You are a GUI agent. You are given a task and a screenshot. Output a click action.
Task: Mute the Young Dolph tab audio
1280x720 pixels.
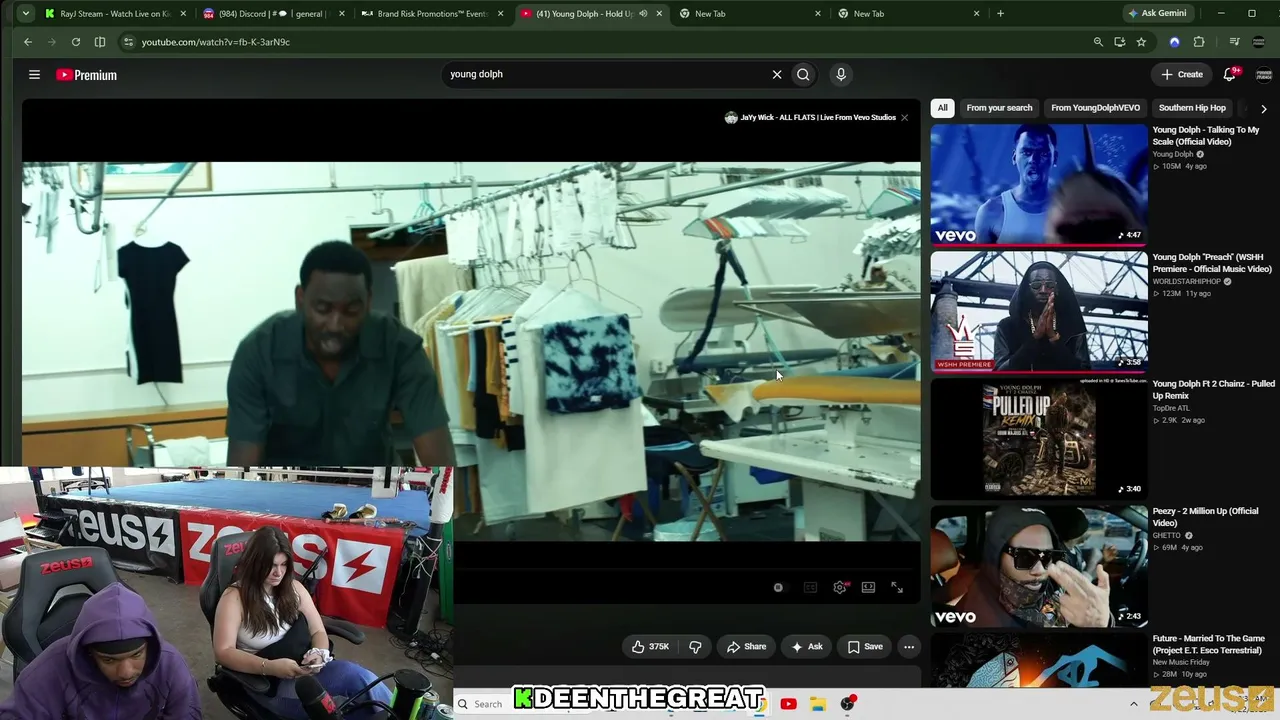point(643,14)
